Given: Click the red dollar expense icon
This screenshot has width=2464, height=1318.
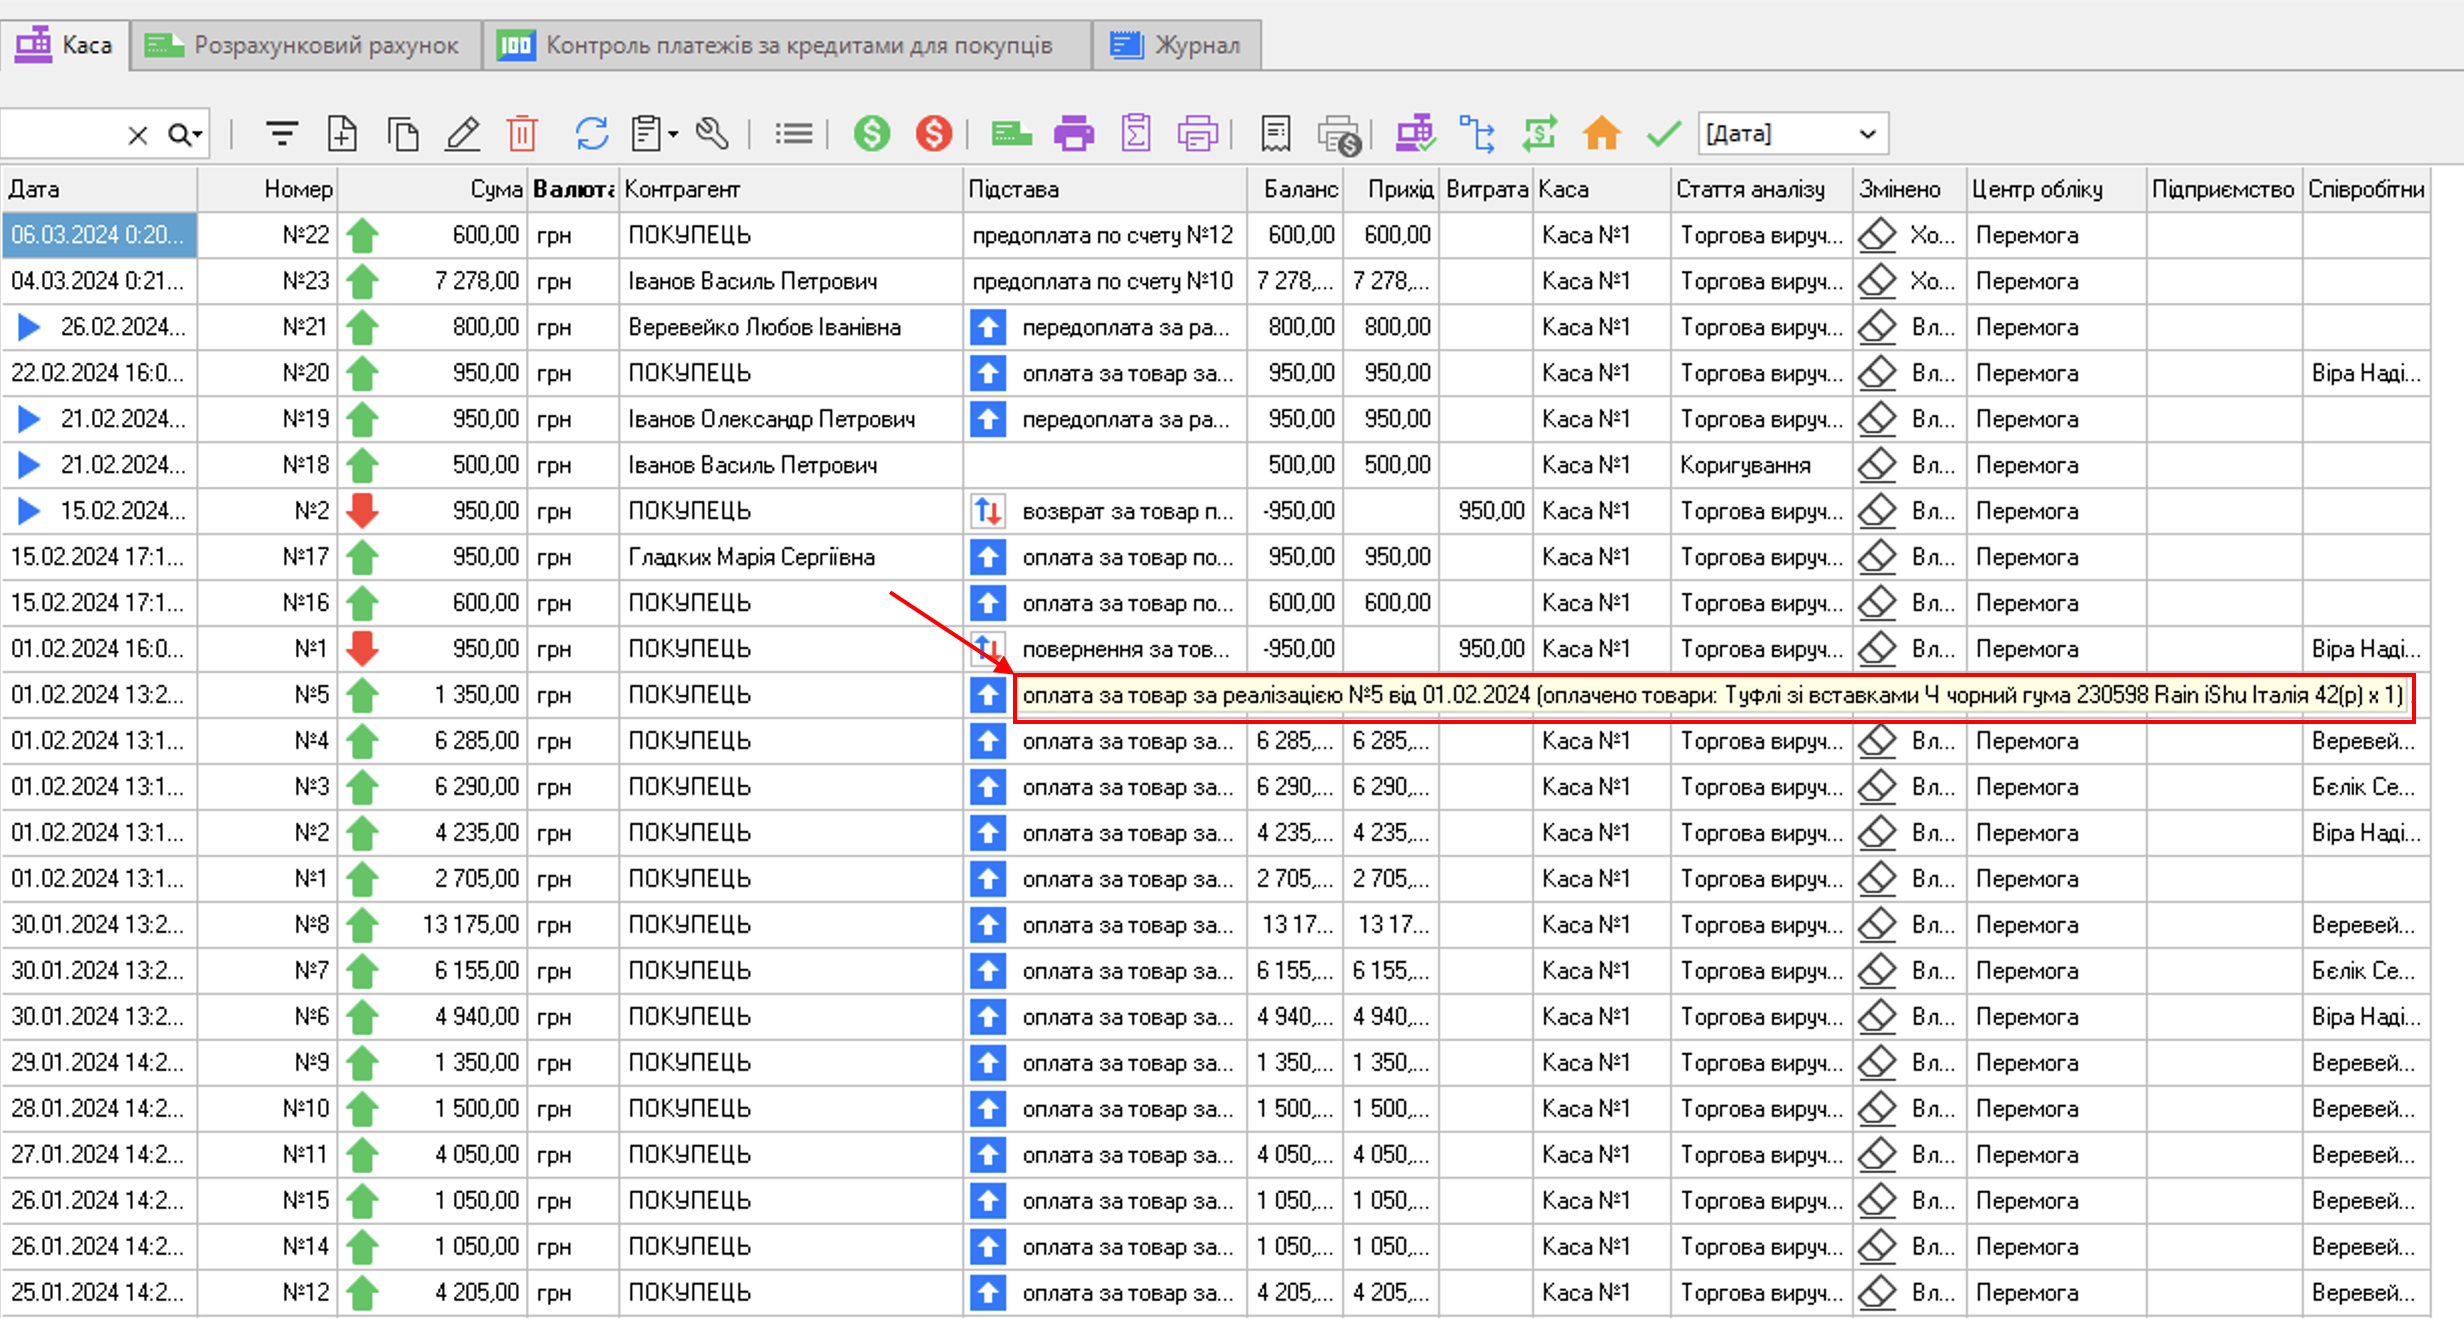Looking at the screenshot, I should (x=934, y=133).
